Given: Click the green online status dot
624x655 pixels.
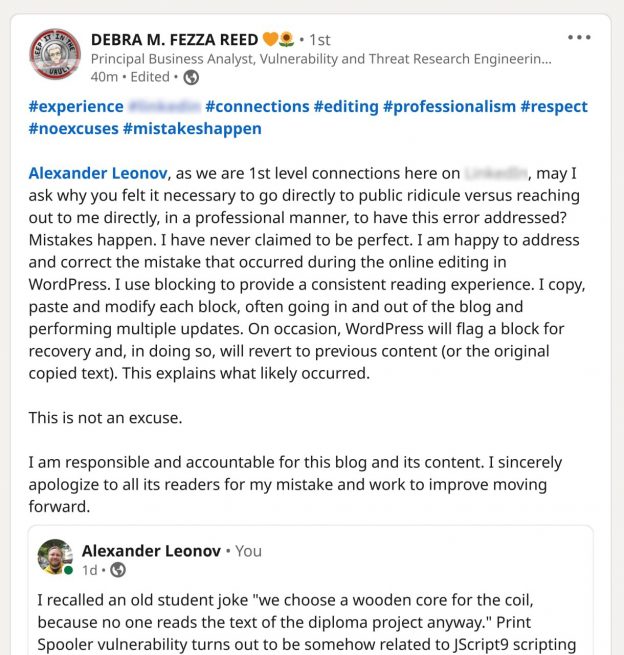Looking at the screenshot, I should 68,570.
